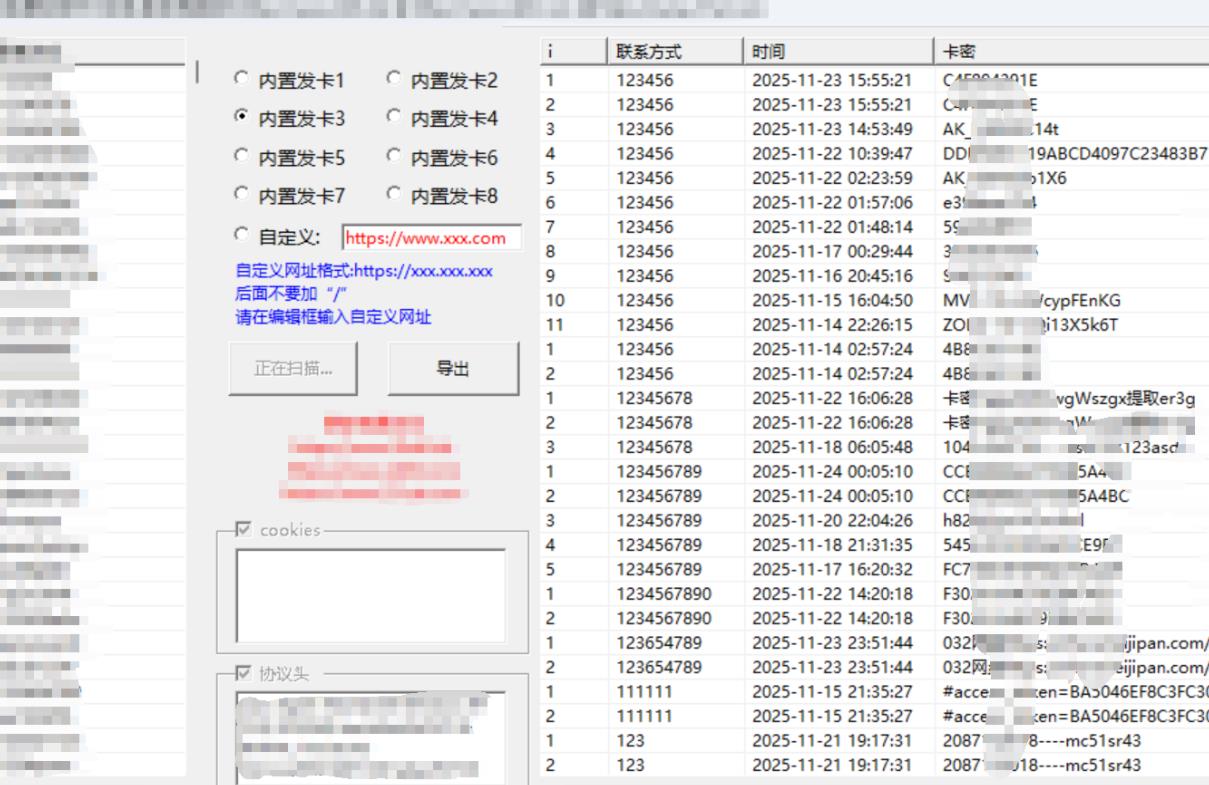The width and height of the screenshot is (1209, 785).
Task: Click inside the 协议头 text area
Action: click(370, 735)
